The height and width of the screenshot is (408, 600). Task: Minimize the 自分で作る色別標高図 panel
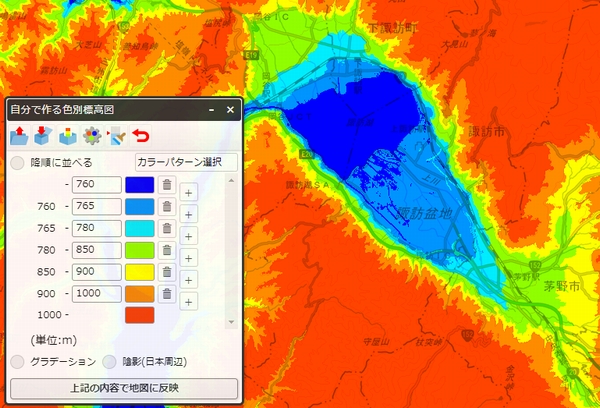212,109
